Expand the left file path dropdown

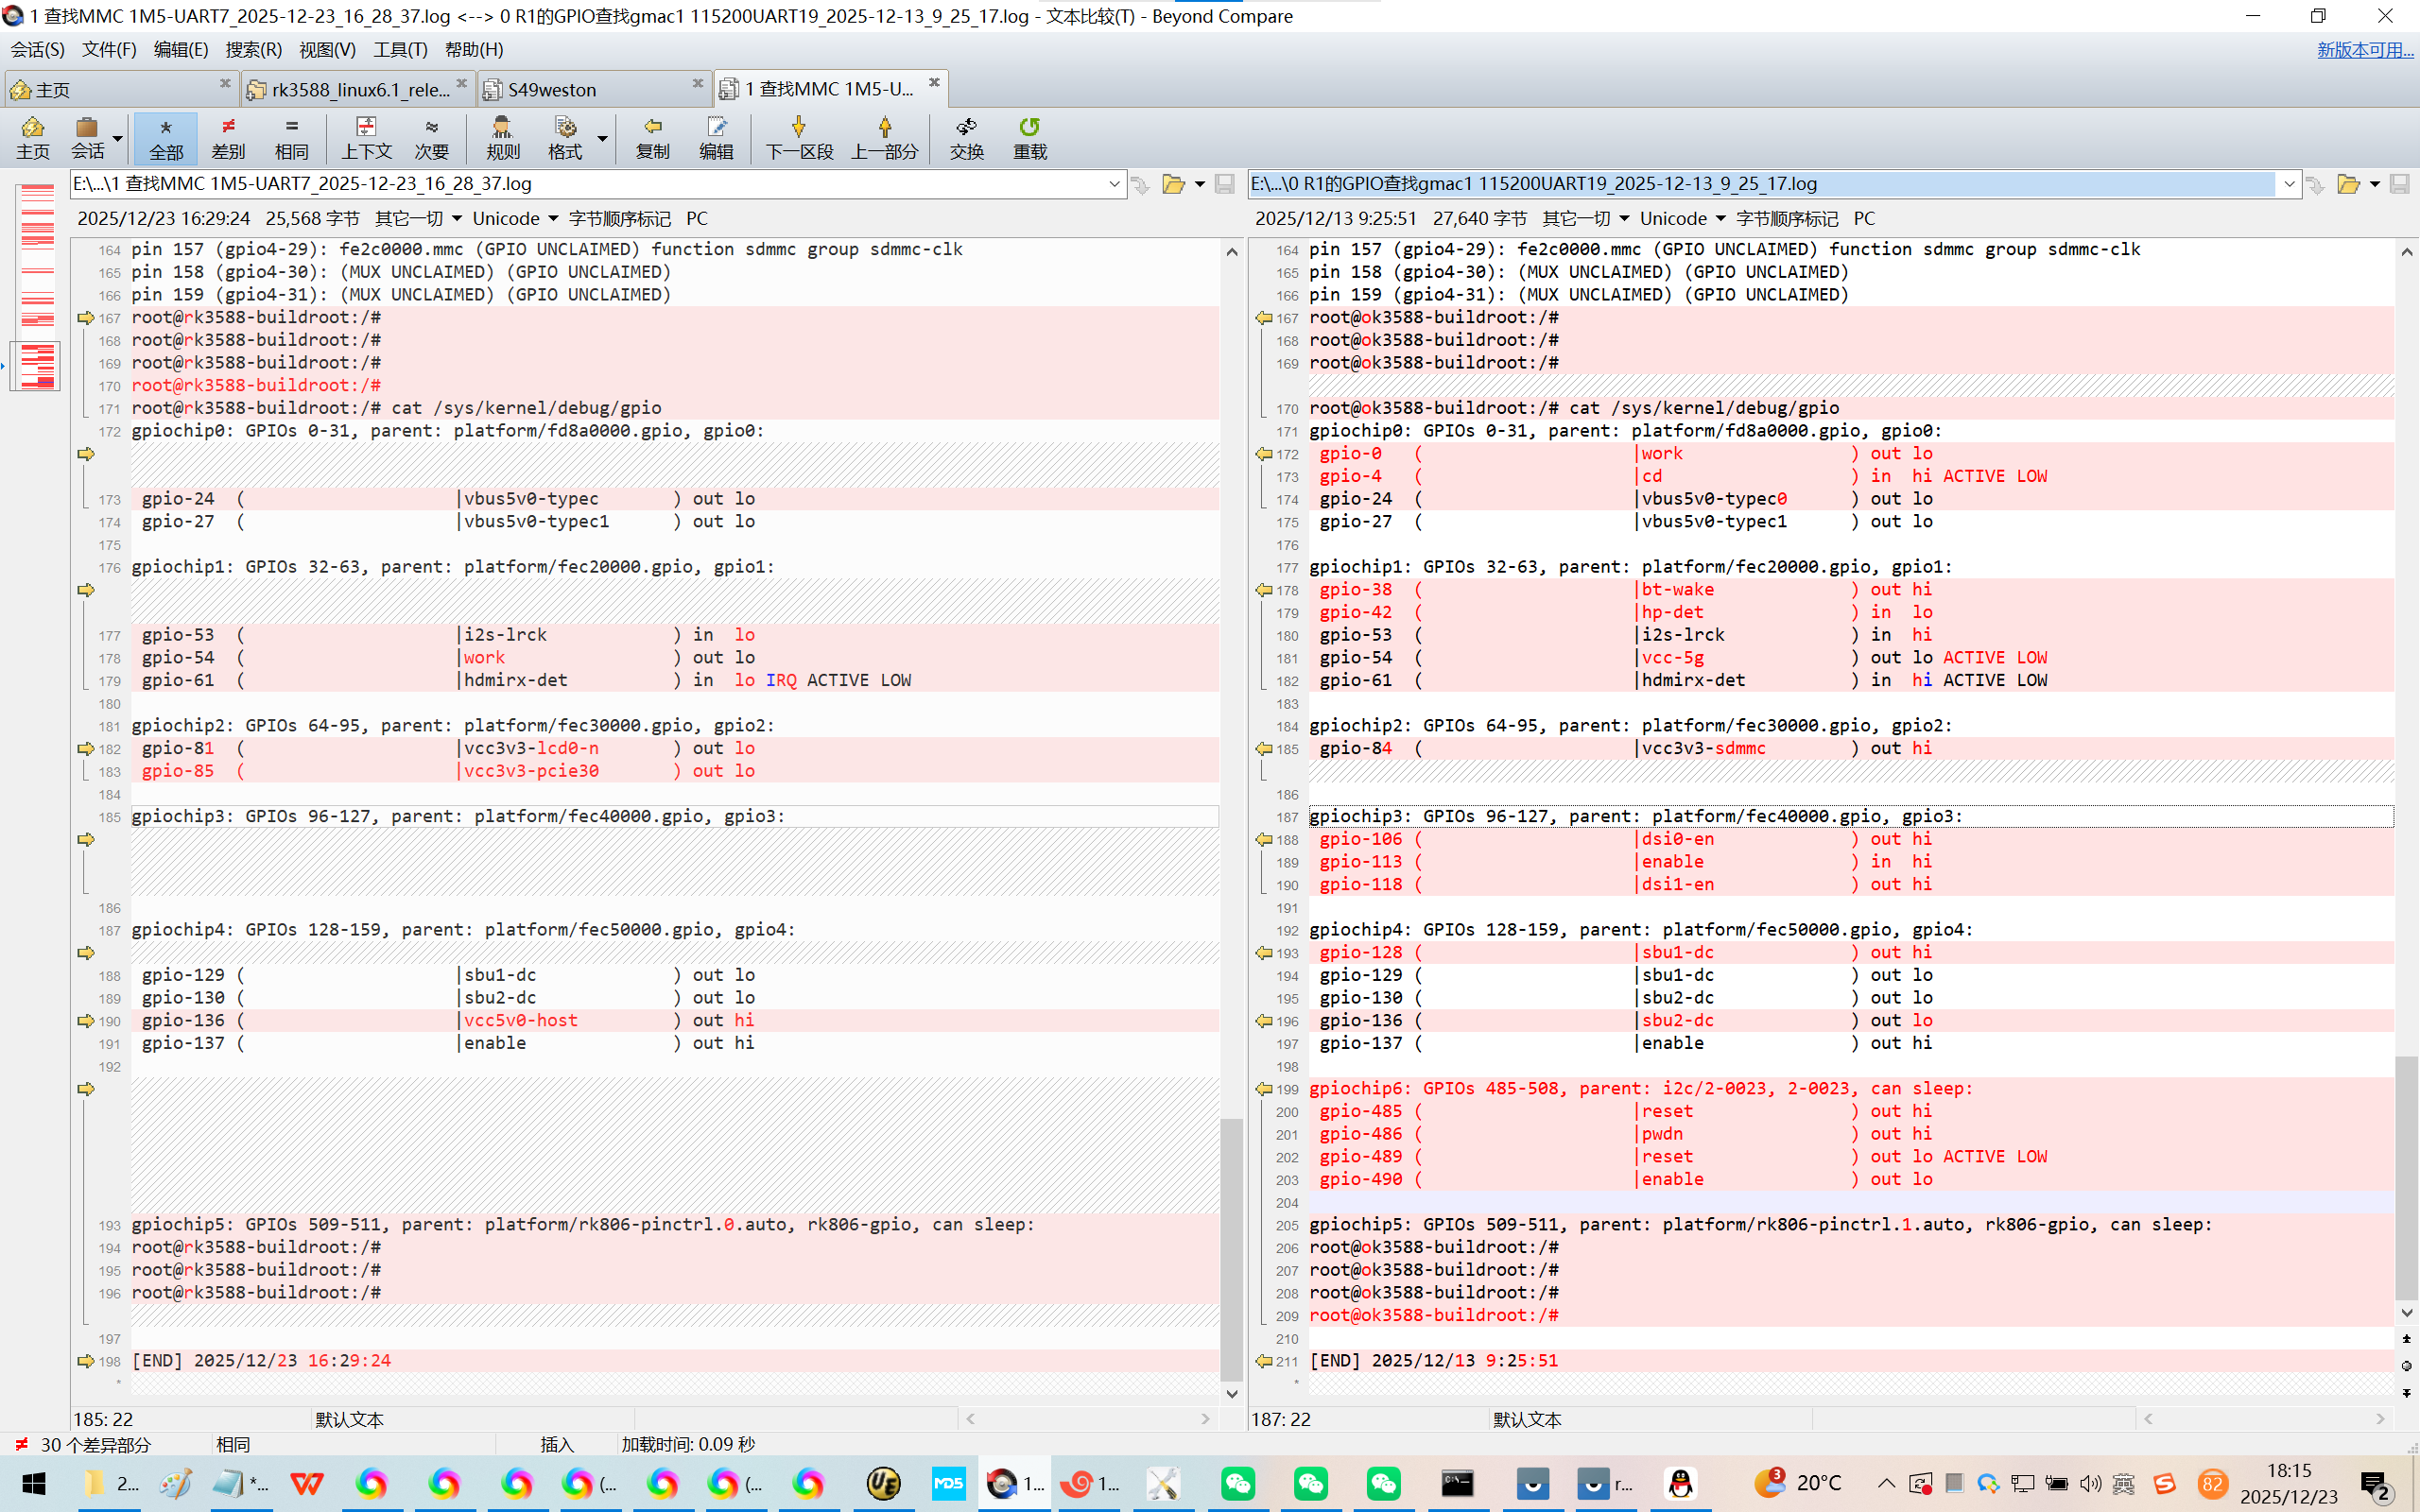pyautogui.click(x=1114, y=184)
